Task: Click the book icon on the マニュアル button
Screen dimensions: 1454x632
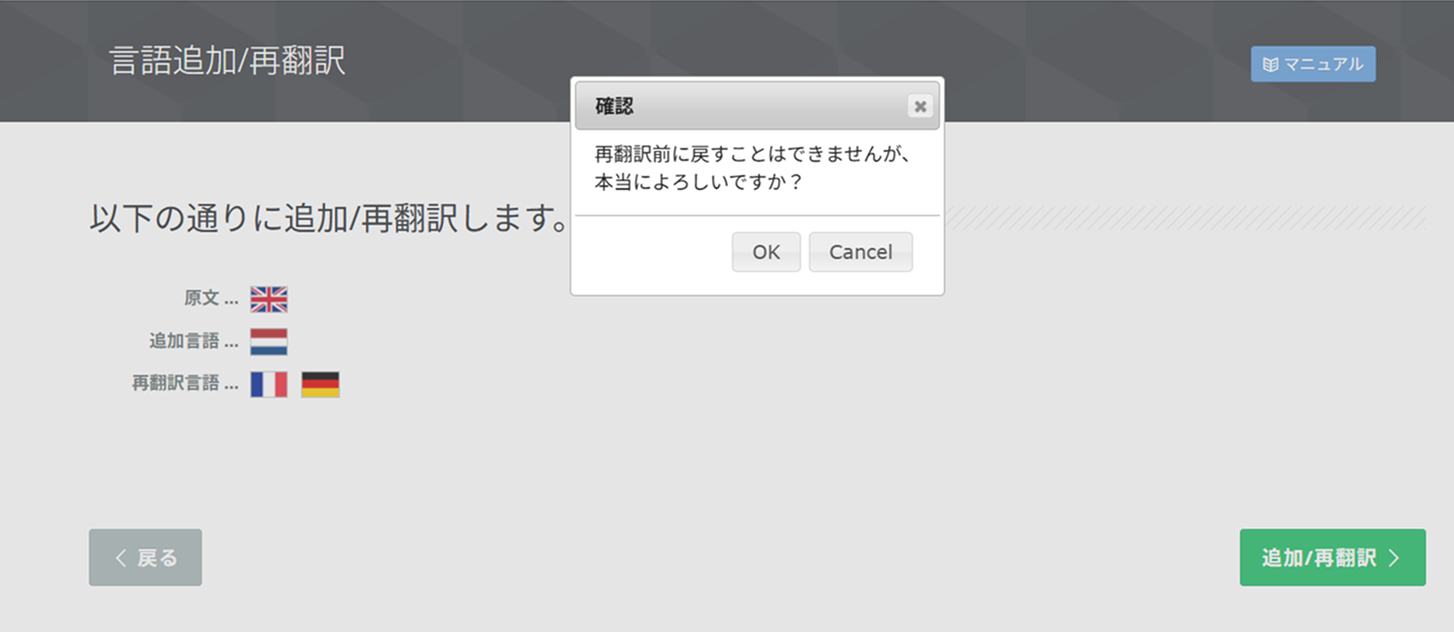Action: click(1270, 65)
